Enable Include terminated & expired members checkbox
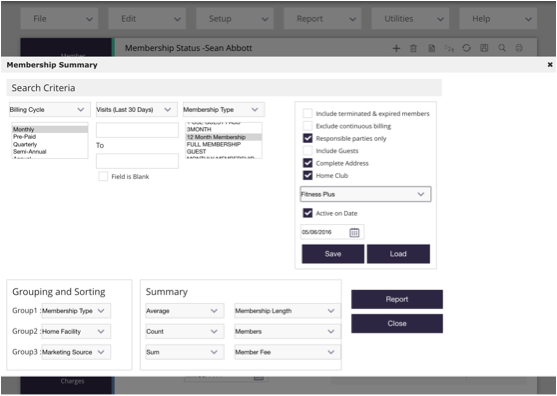Image resolution: width=557 pixels, height=396 pixels. click(x=308, y=114)
